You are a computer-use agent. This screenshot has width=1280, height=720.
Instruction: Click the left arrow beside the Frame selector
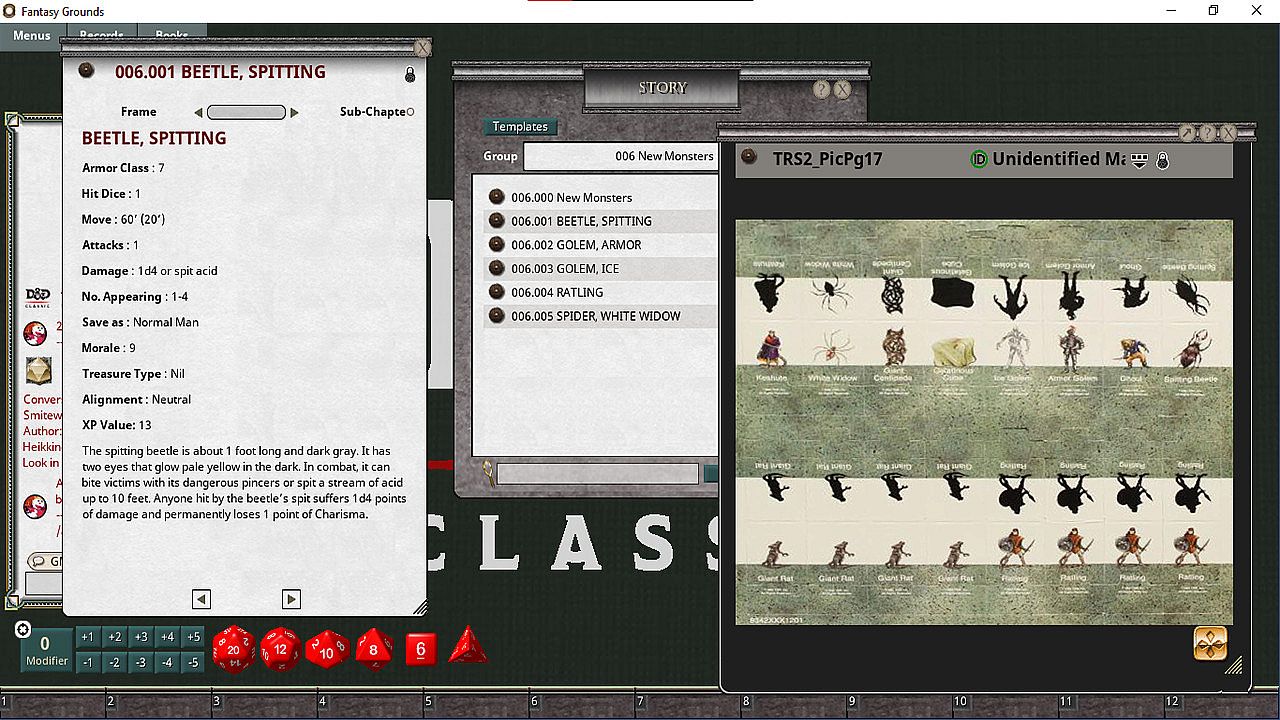[198, 113]
